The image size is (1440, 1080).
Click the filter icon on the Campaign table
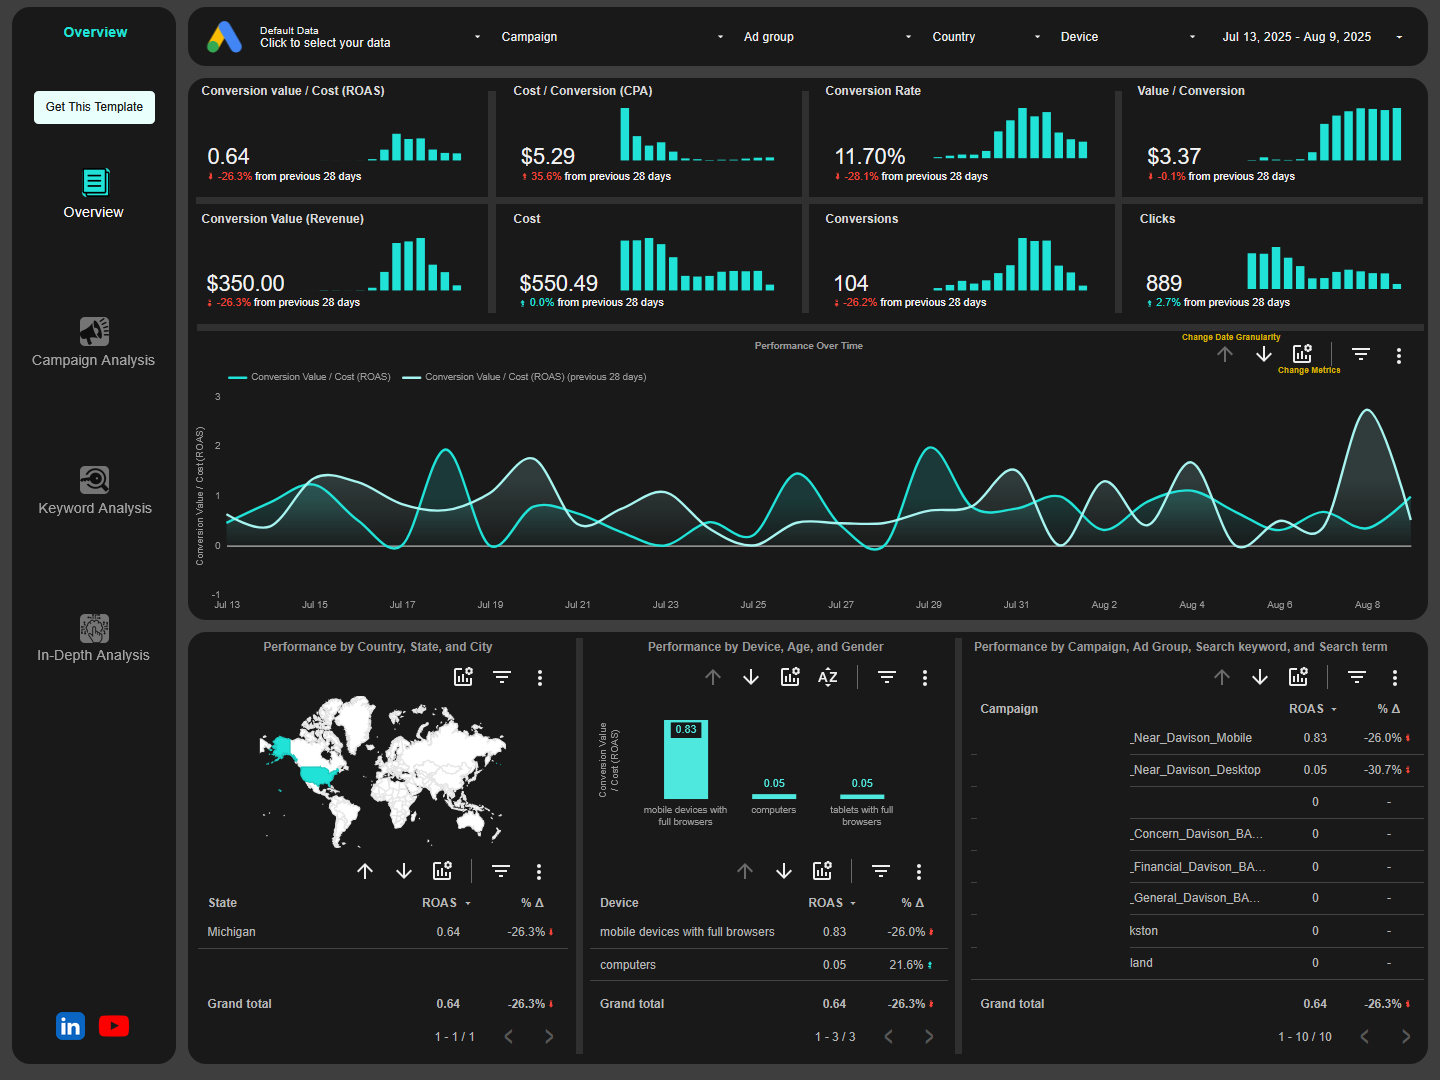[x=1356, y=677]
